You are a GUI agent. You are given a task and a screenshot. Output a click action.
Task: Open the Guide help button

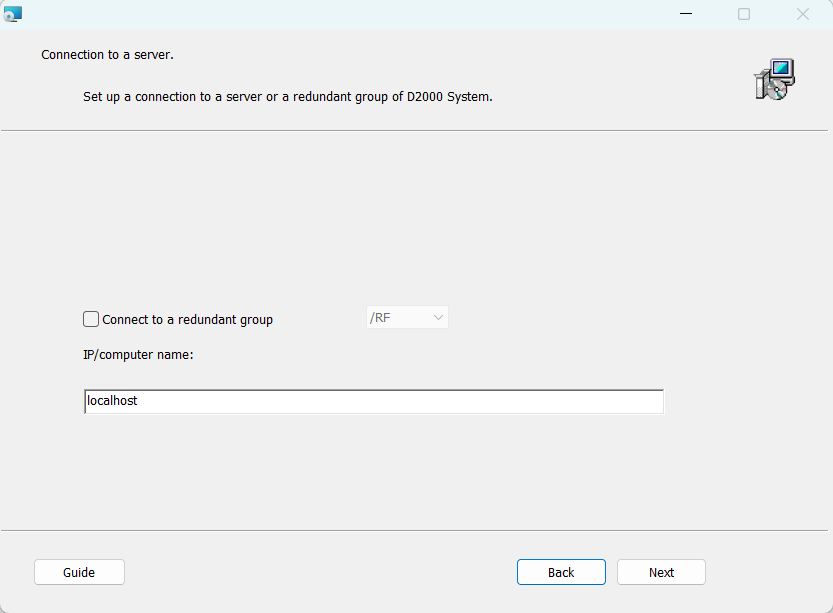pyautogui.click(x=79, y=572)
